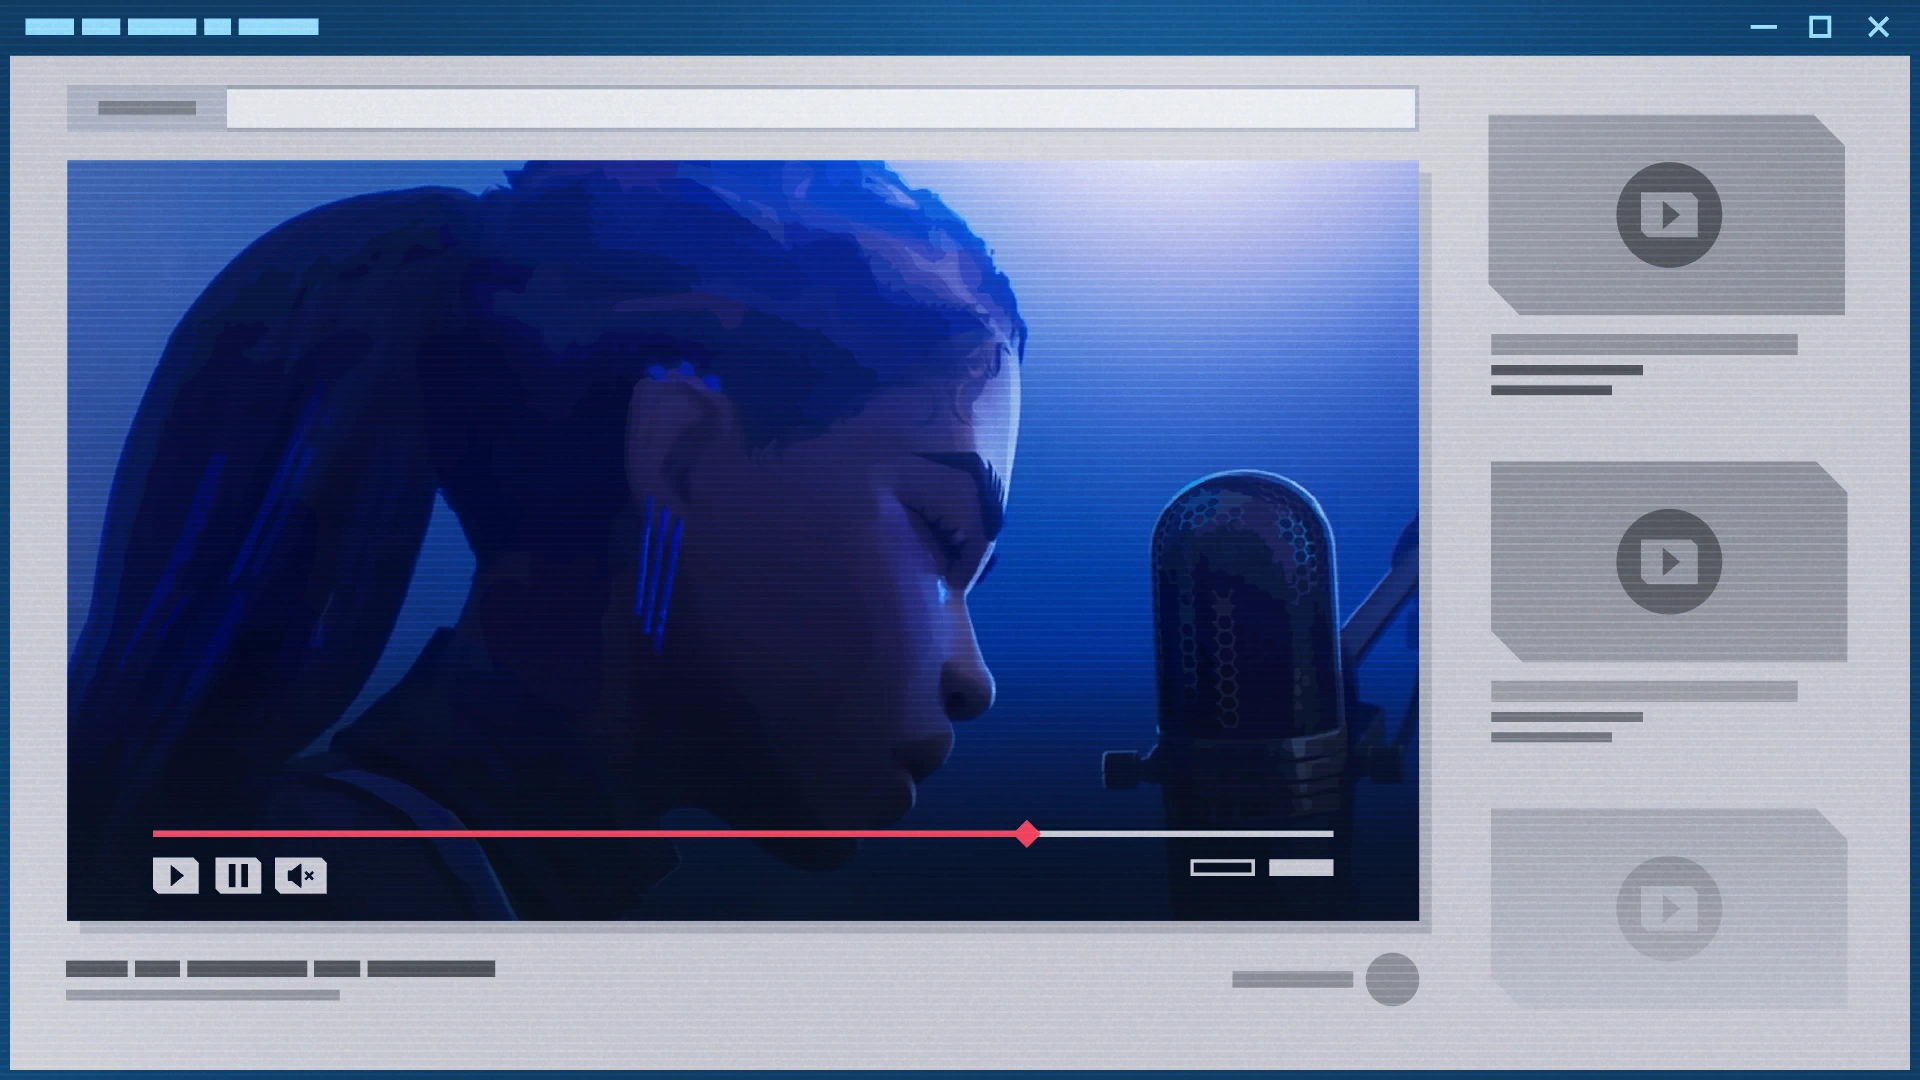Screen dimensions: 1920x1080
Task: Click the red diamond progress handle
Action: (x=1027, y=833)
